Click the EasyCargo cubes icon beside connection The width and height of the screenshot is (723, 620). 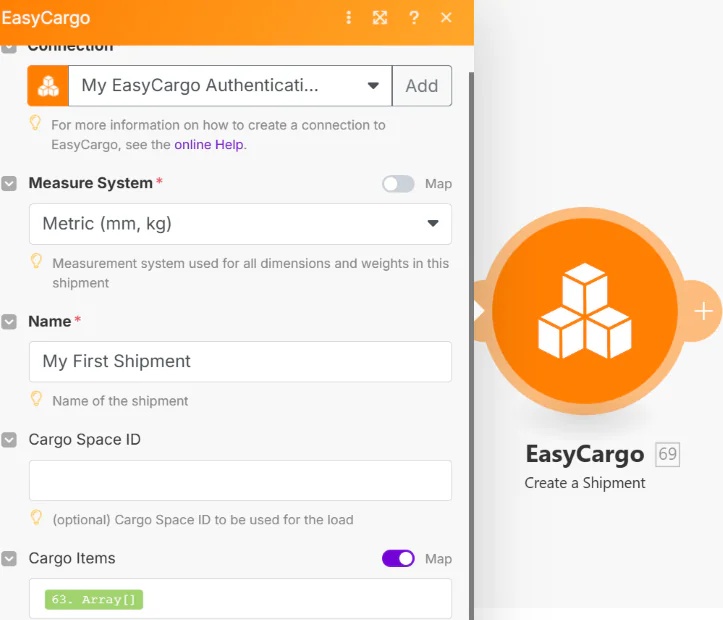[48, 86]
